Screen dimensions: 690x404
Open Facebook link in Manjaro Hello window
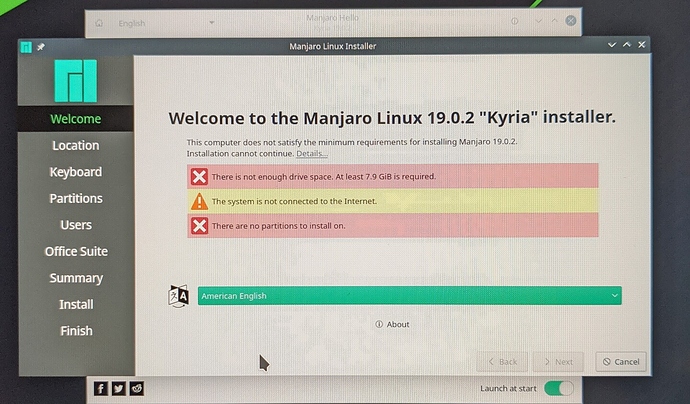101,388
